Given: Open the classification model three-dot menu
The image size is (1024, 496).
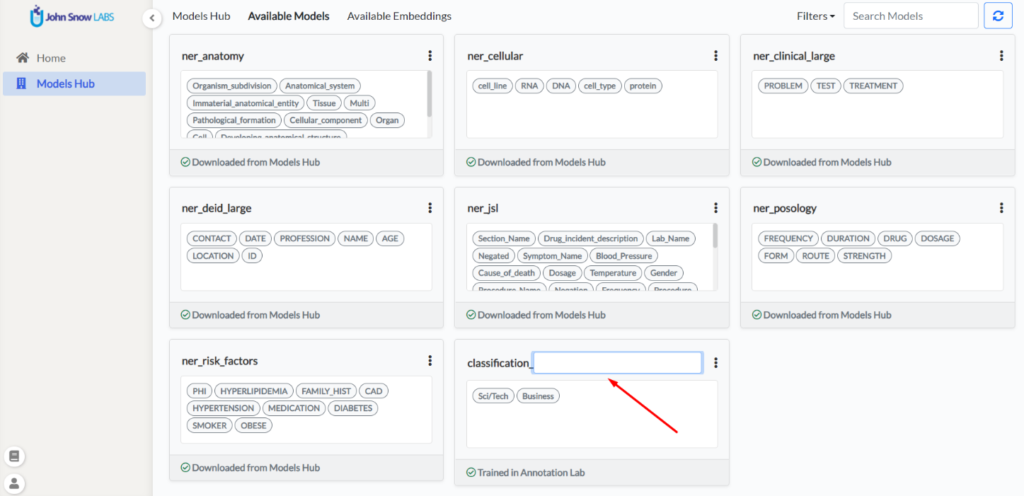Looking at the screenshot, I should click(716, 363).
